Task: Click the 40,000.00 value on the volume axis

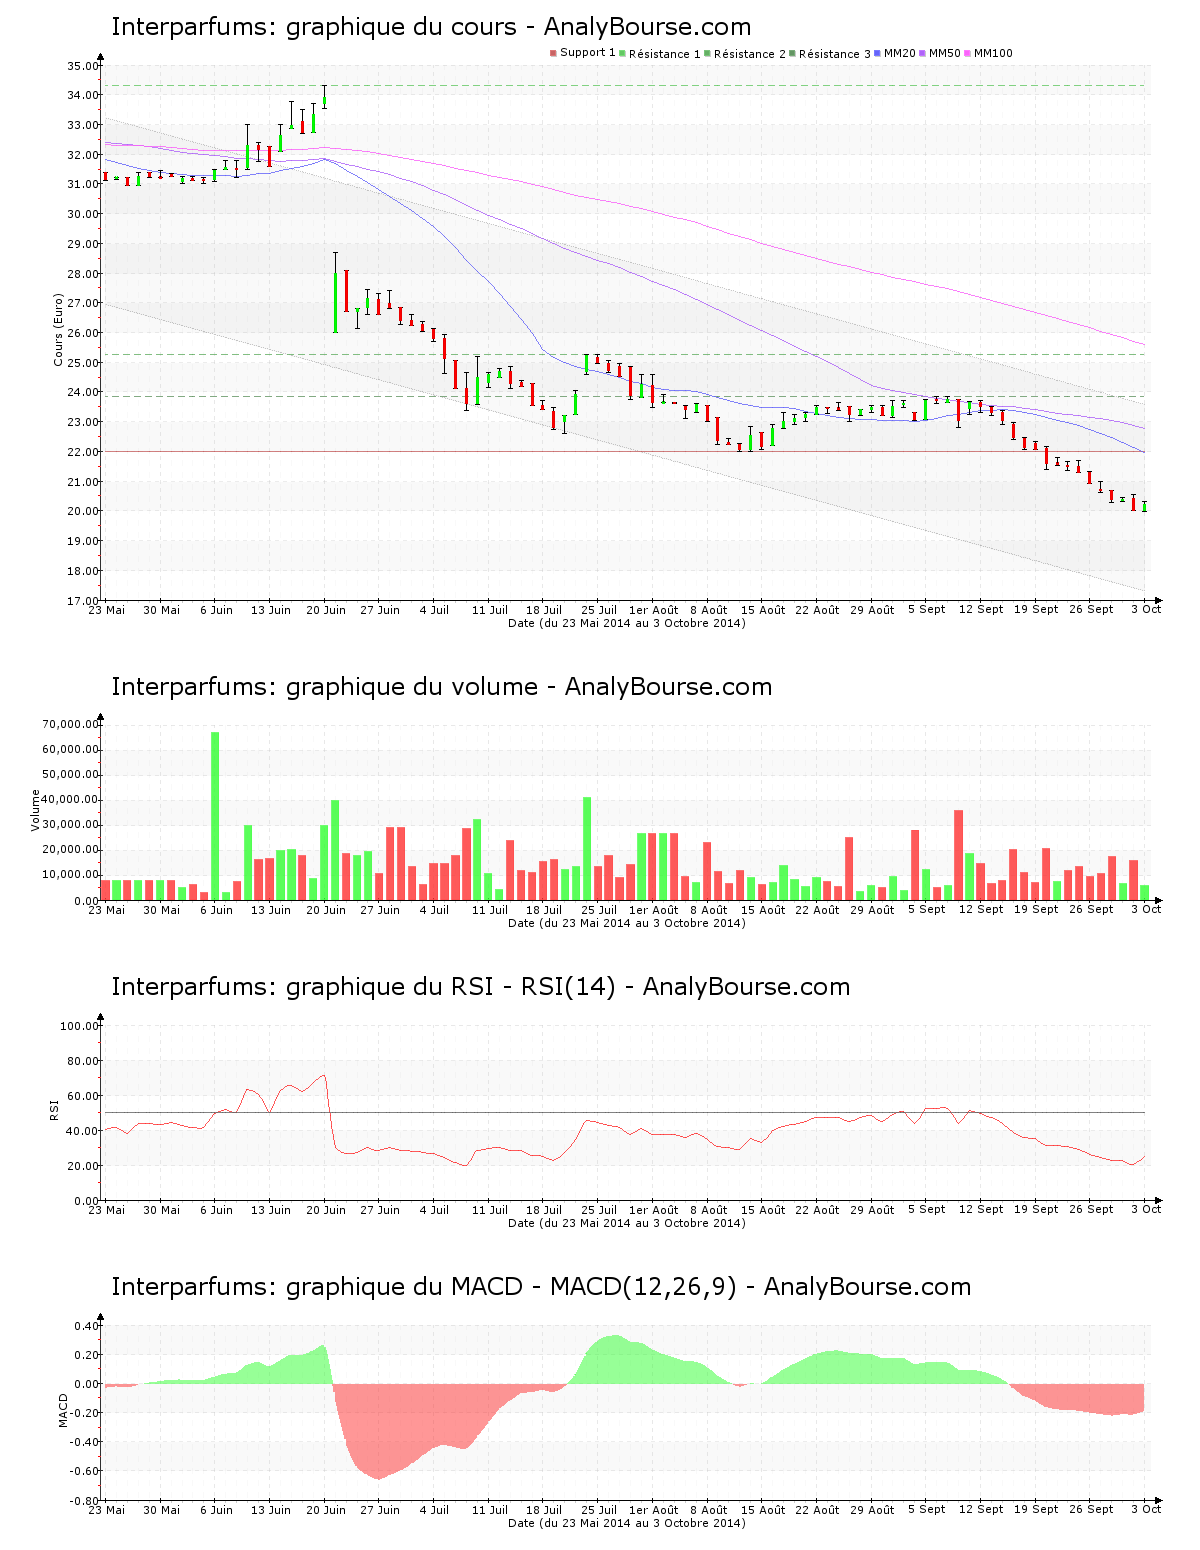Action: pyautogui.click(x=70, y=800)
